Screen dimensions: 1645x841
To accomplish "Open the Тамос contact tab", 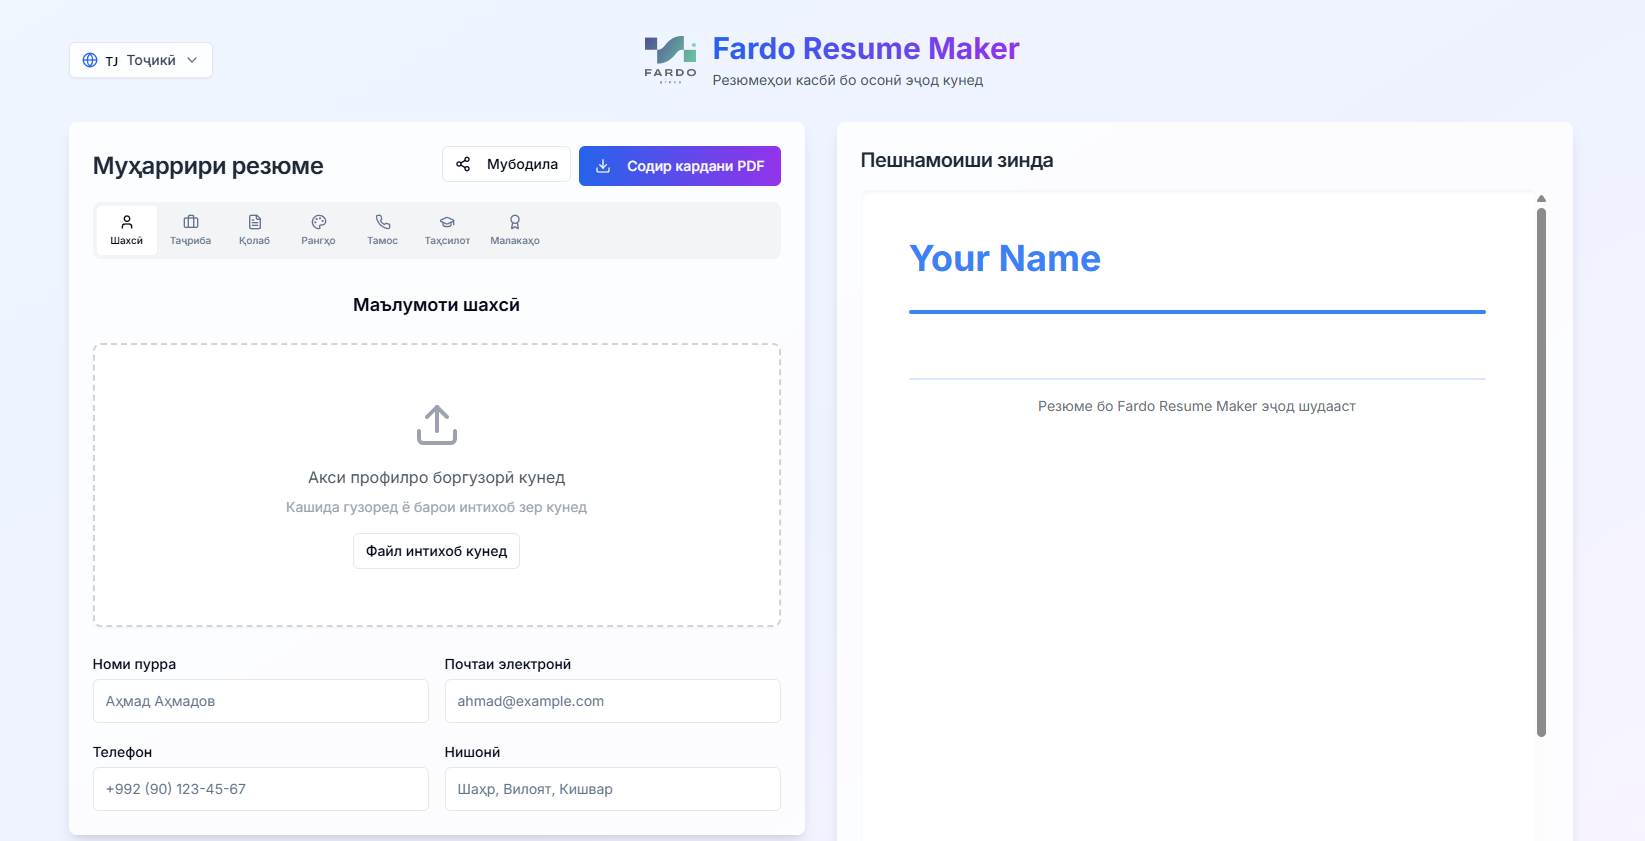I will click(x=383, y=230).
